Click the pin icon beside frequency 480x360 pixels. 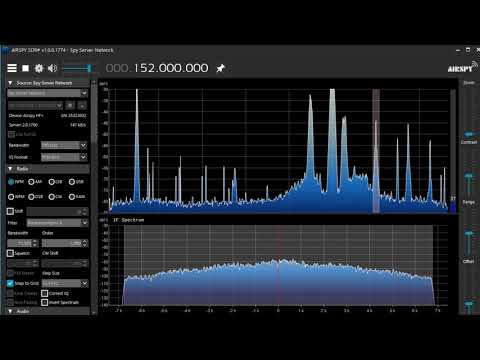point(220,68)
